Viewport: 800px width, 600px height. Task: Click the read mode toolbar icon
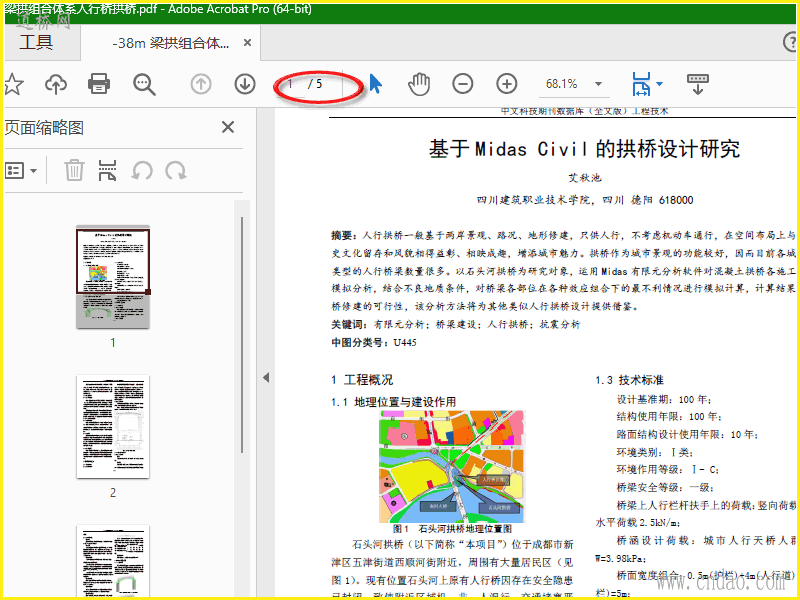(698, 84)
